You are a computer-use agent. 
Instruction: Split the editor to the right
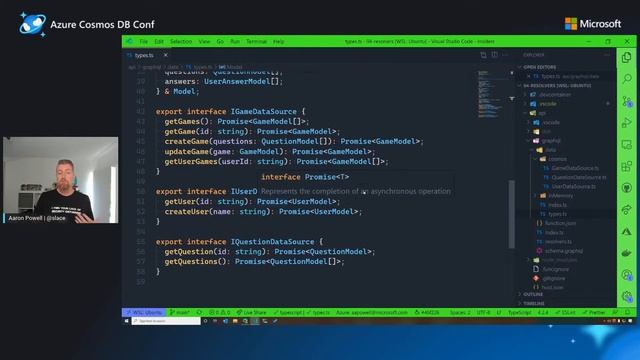494,55
